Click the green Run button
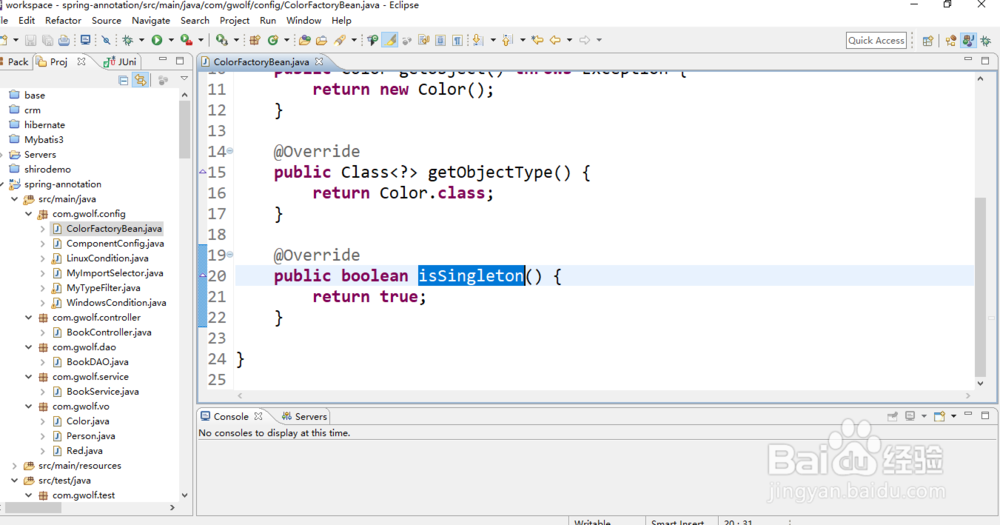 (x=157, y=40)
